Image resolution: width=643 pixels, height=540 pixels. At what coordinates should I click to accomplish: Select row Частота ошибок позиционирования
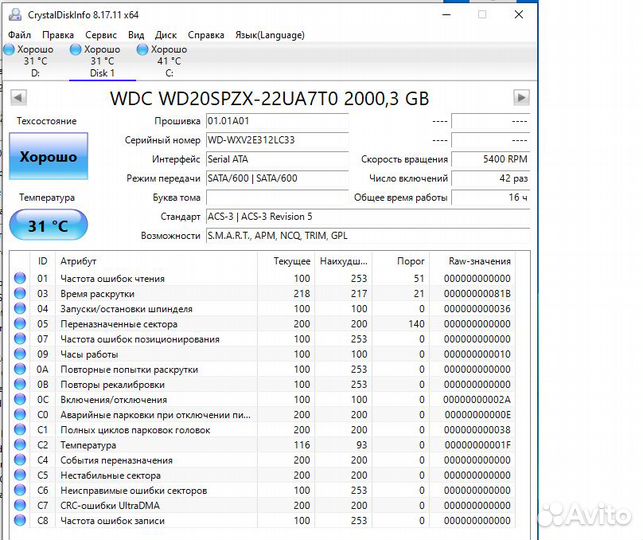click(262, 339)
